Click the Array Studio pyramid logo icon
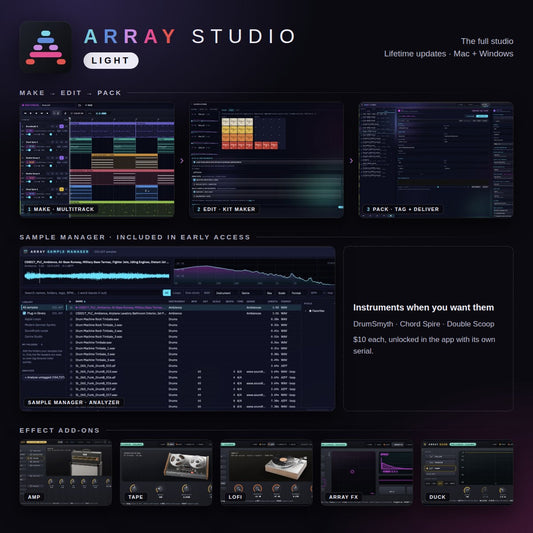The image size is (533, 533). [x=46, y=48]
